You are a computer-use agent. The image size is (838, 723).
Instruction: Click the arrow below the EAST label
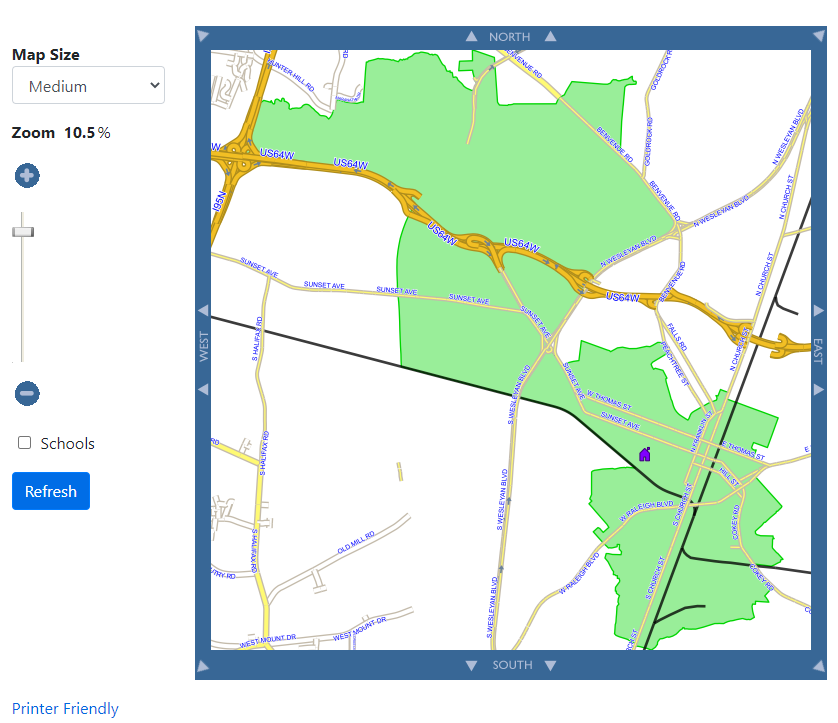818,388
